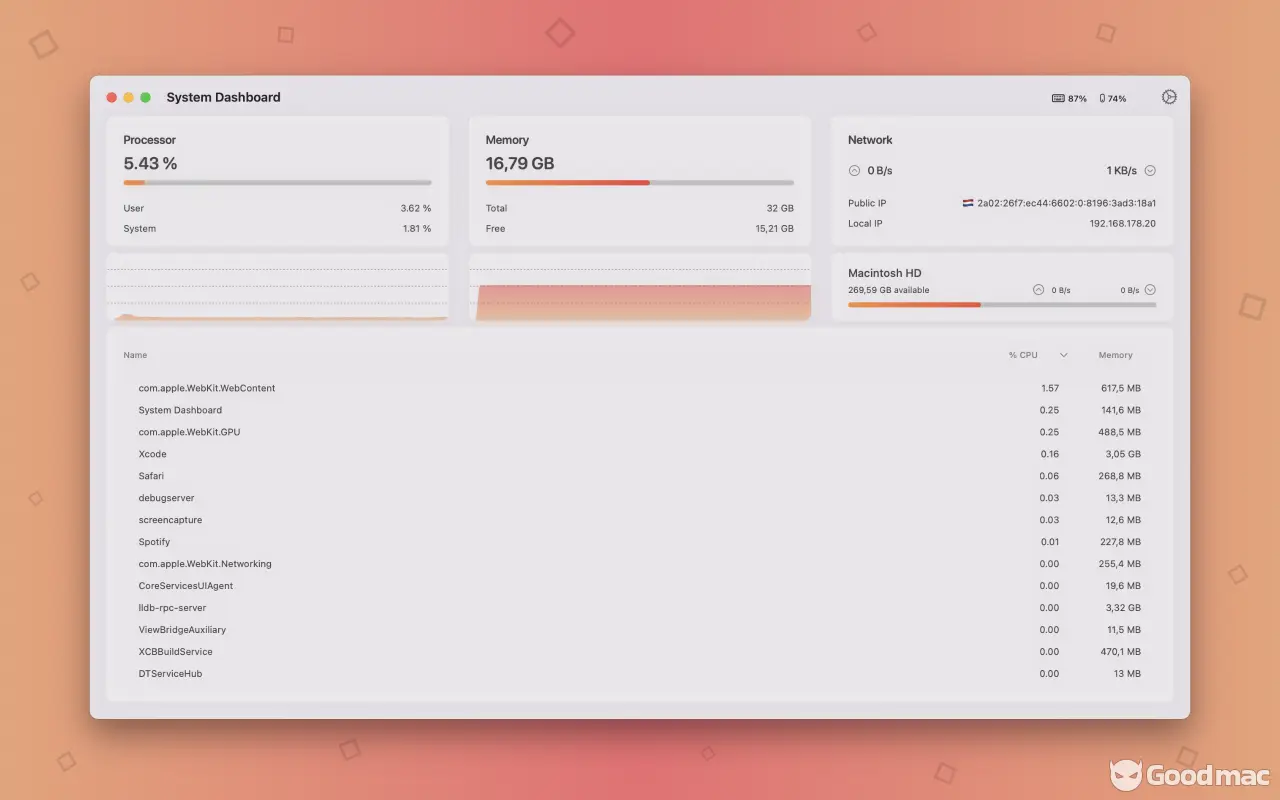
Task: Click the network download arrow icon
Action: pos(1150,171)
